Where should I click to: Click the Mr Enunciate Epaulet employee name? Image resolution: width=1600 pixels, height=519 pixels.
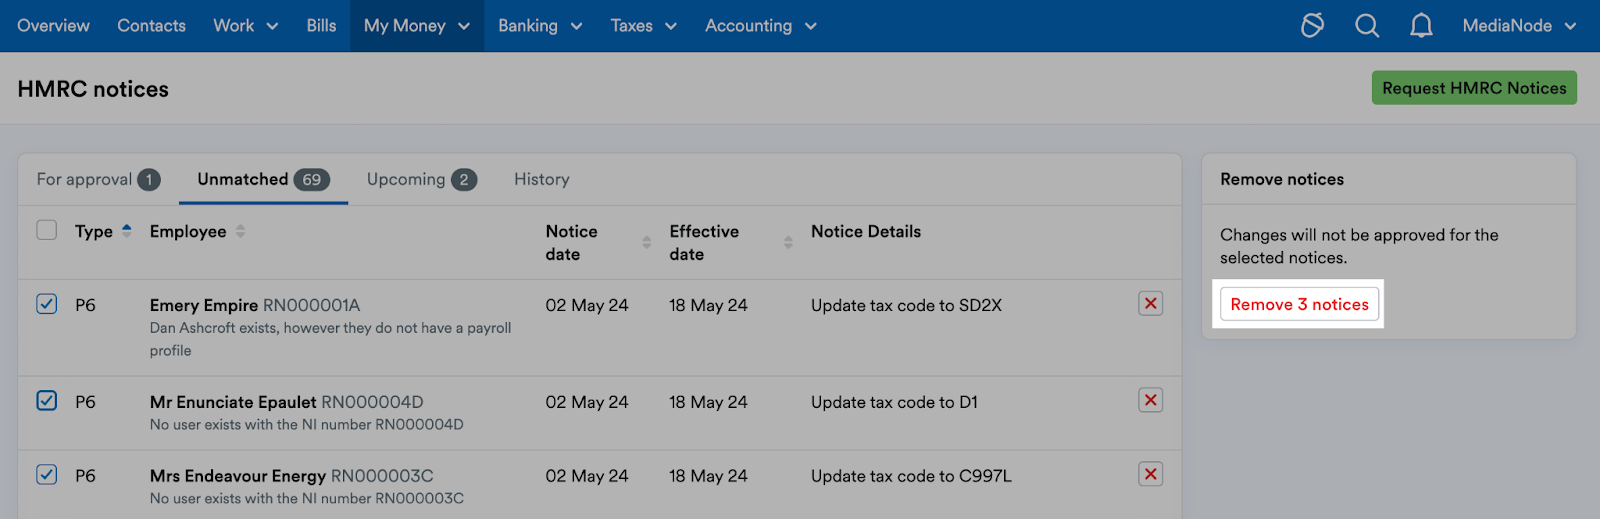[233, 402]
